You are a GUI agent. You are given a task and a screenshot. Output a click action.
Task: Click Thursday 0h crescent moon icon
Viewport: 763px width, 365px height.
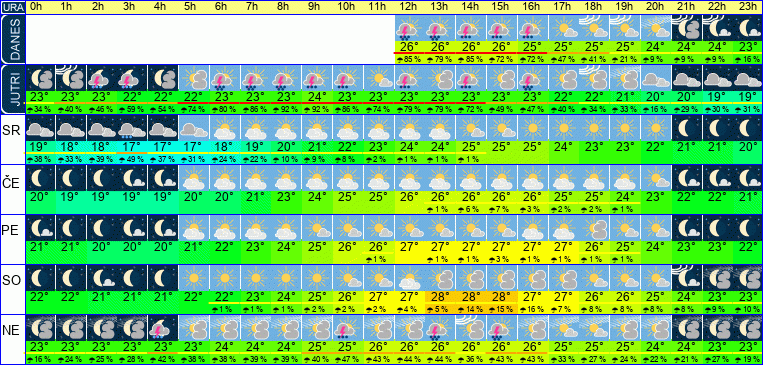(x=40, y=178)
